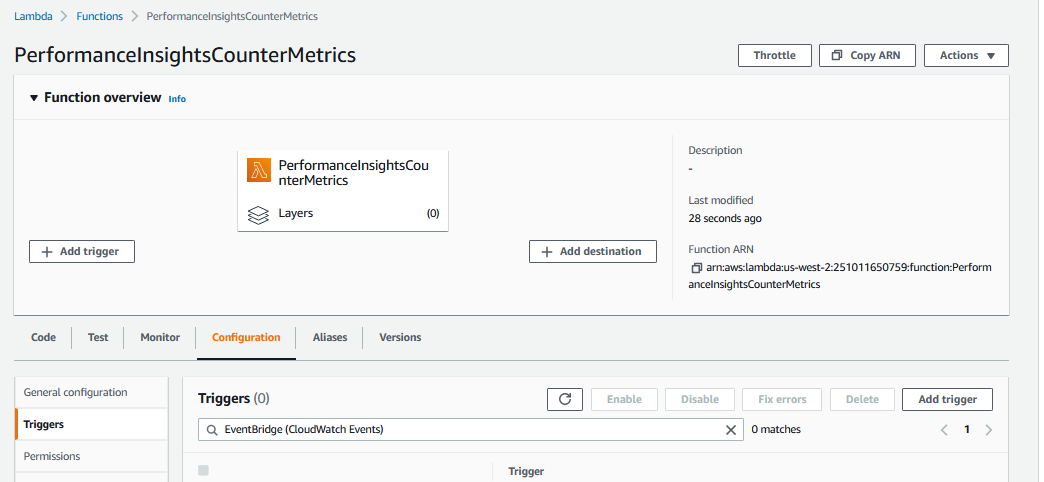Copy the Function ARN using copy icon
This screenshot has height=482, width=1044.
coord(696,268)
